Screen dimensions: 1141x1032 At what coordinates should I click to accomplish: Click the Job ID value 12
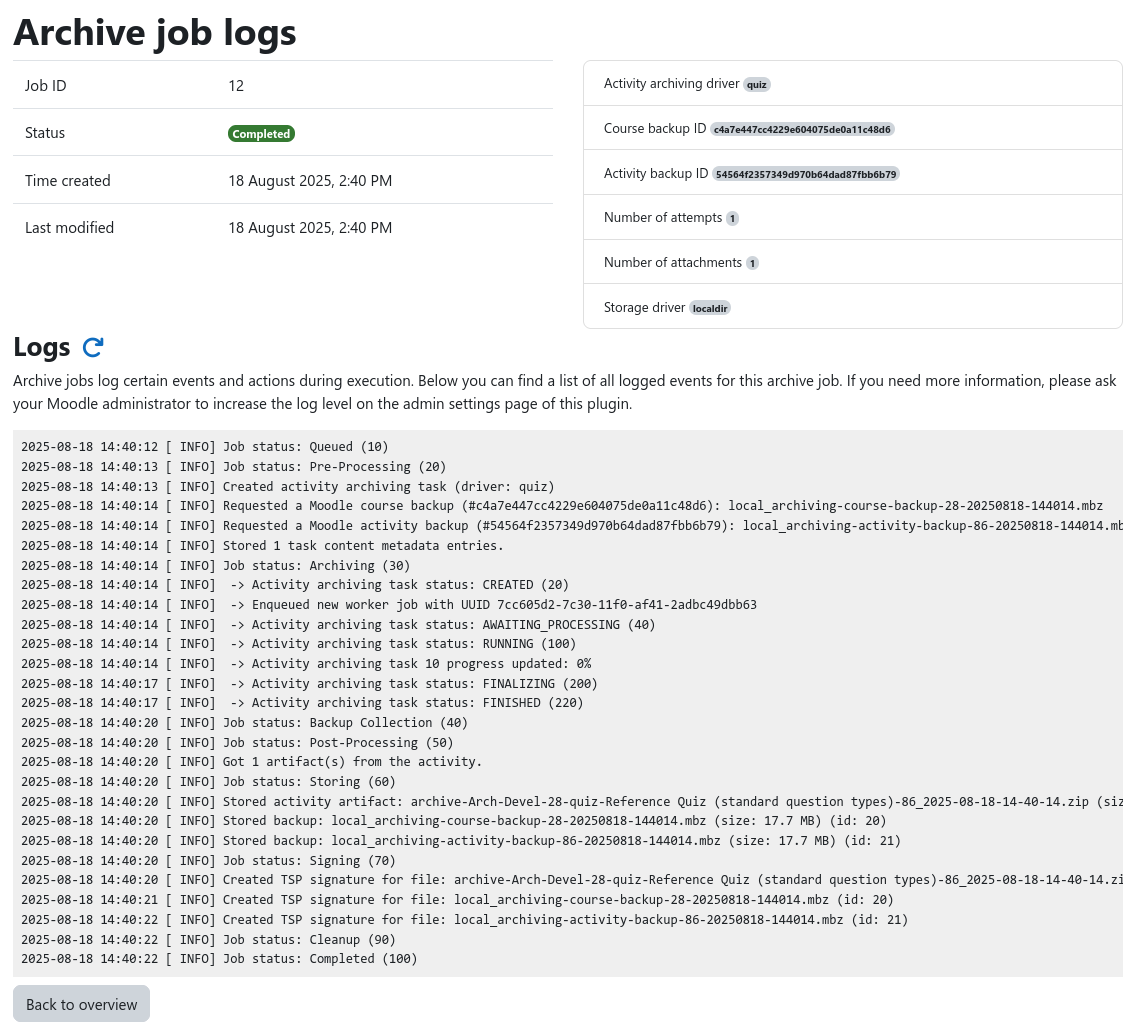[x=236, y=86]
